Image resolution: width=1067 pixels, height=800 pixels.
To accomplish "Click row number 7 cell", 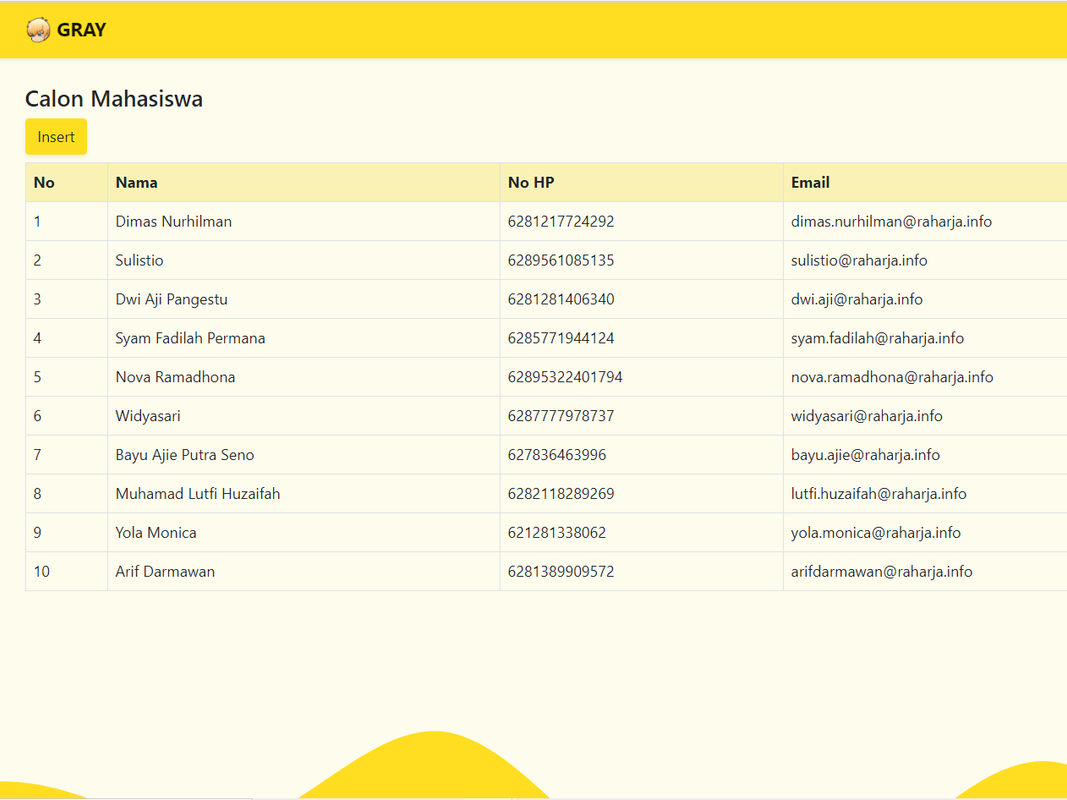I will click(66, 454).
